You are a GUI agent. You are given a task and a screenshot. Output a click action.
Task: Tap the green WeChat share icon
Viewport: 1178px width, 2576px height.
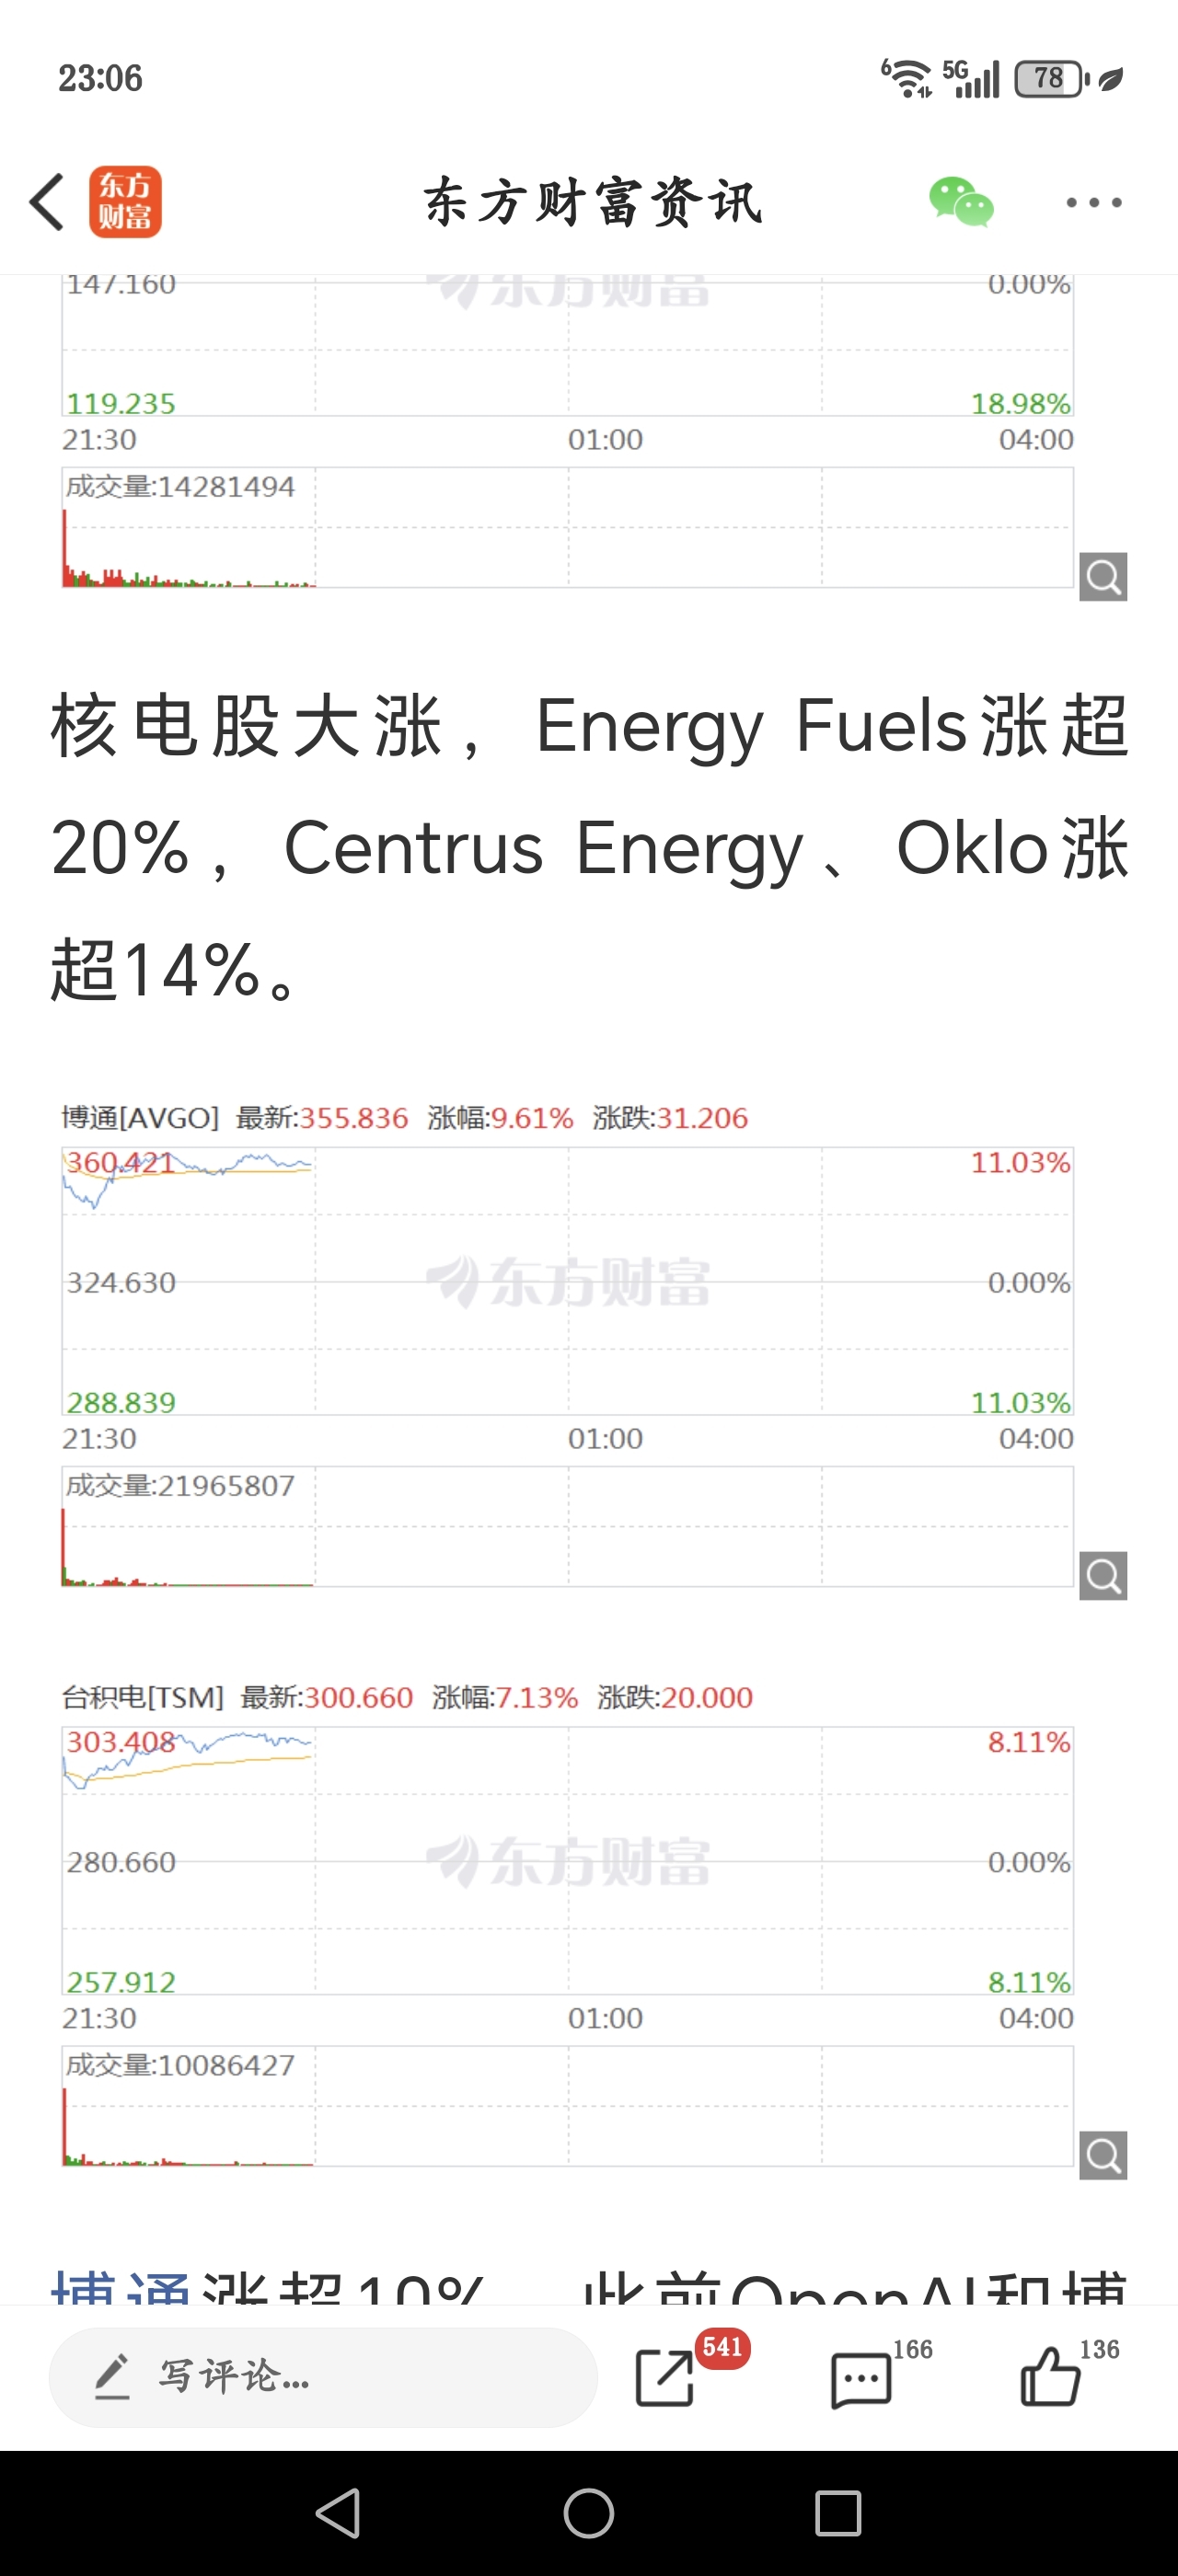click(x=960, y=202)
